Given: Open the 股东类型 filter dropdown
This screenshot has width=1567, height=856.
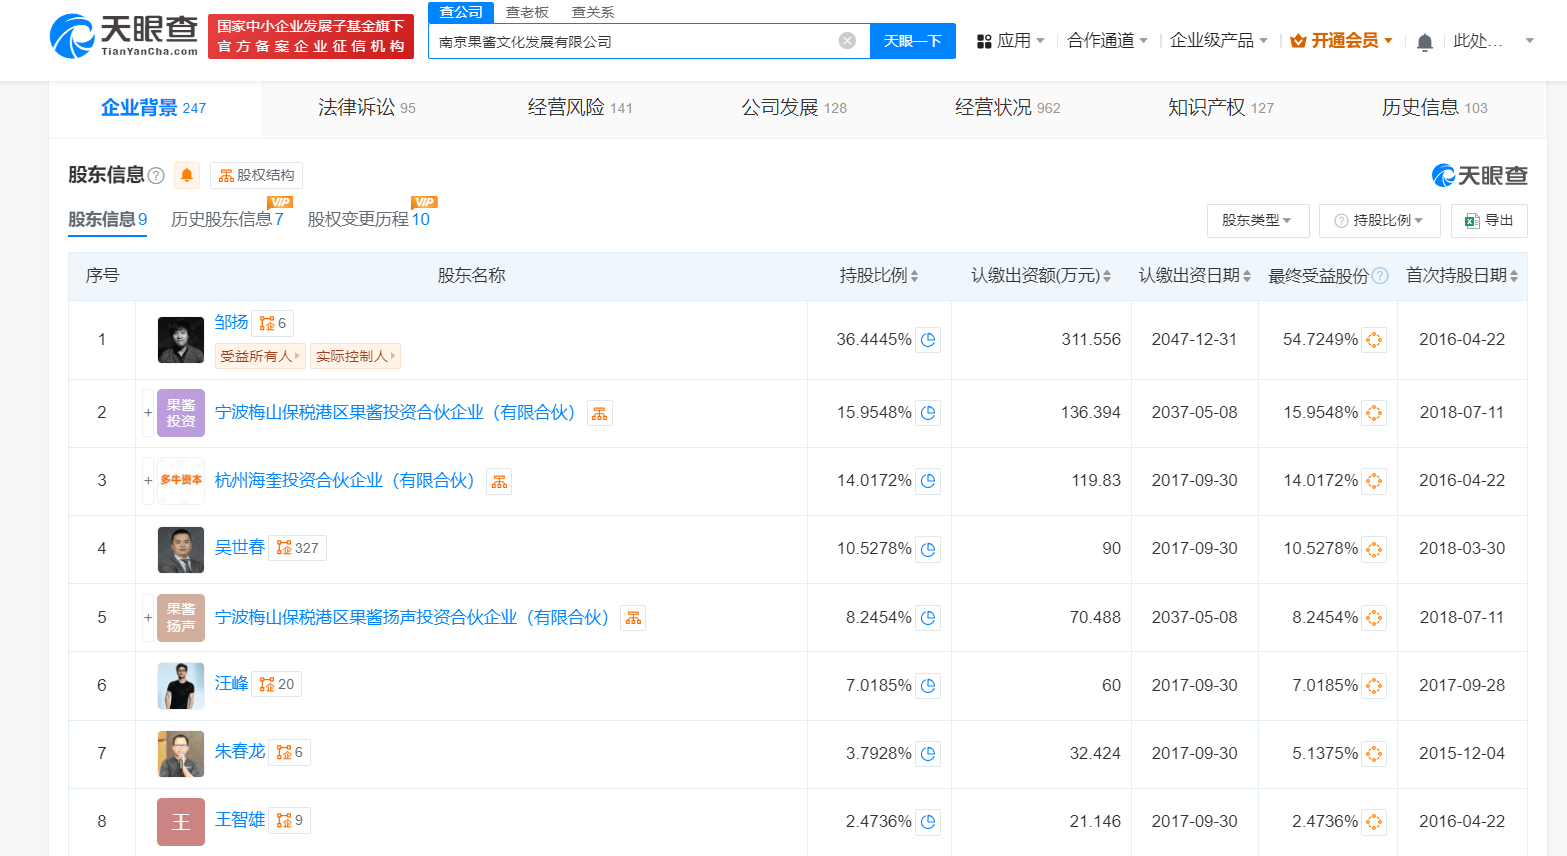Looking at the screenshot, I should [1257, 220].
